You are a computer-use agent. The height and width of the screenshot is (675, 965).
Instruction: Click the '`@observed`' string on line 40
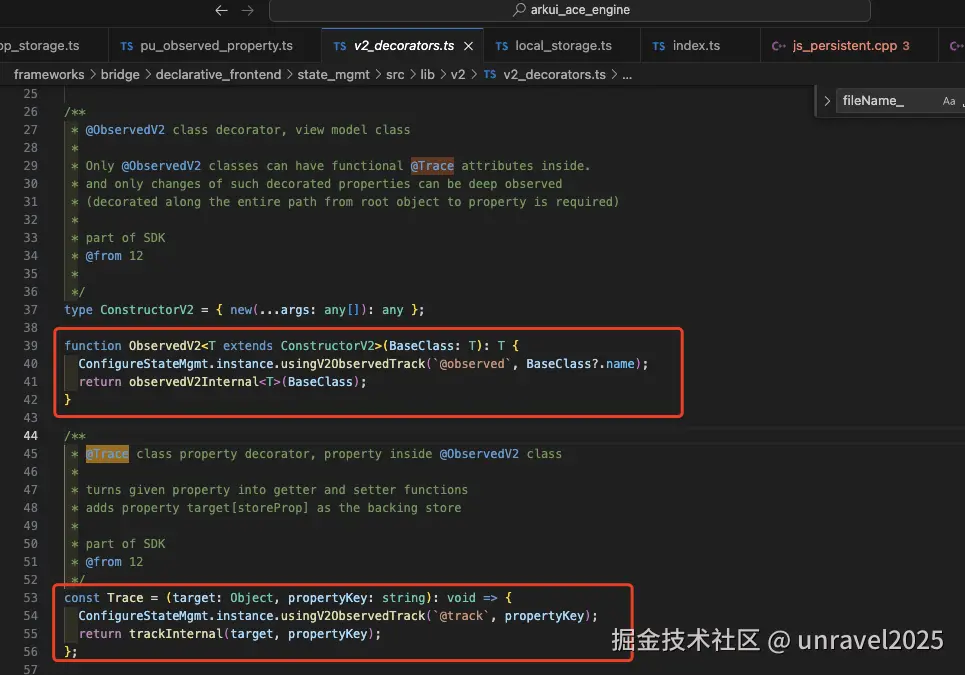472,364
